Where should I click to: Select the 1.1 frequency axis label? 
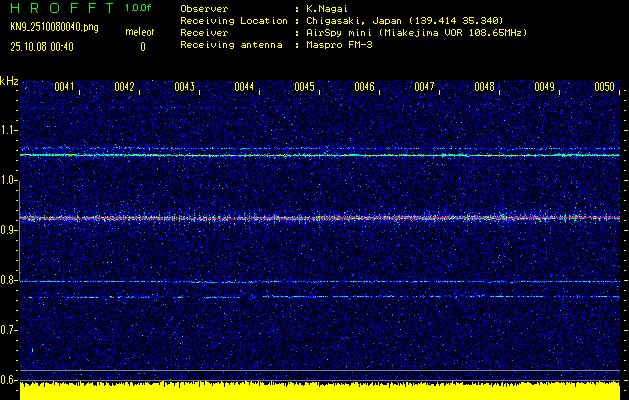pos(9,130)
